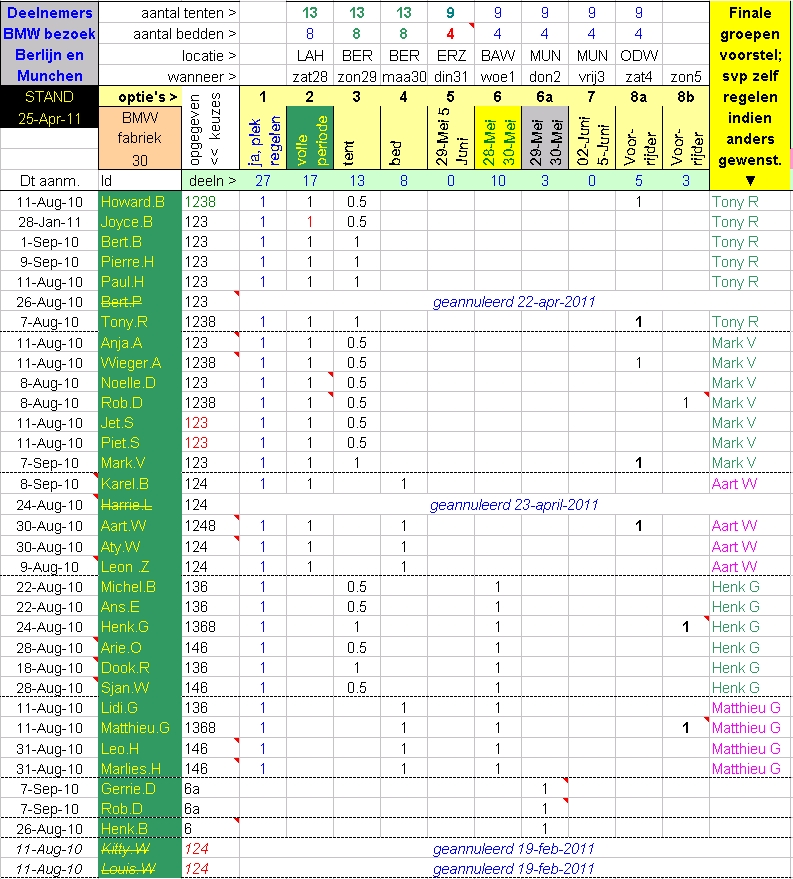The width and height of the screenshot is (793, 879).
Task: Click the 'LAH' location cell
Action: [309, 55]
